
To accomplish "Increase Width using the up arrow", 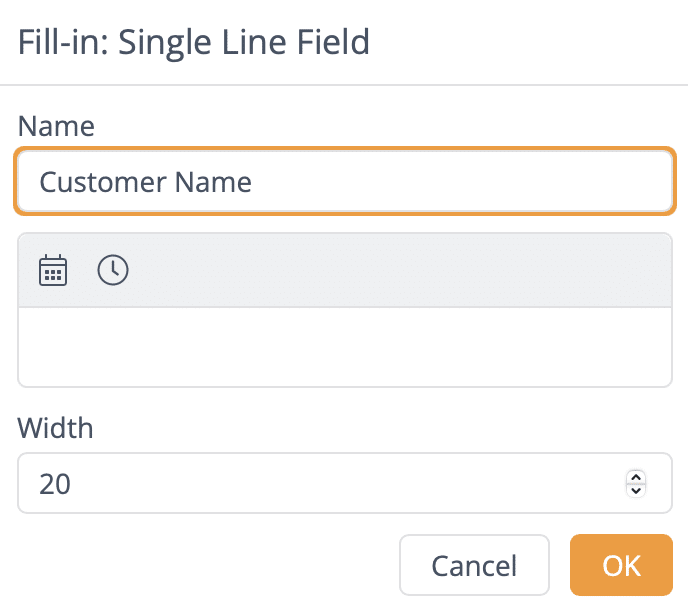I will click(636, 477).
